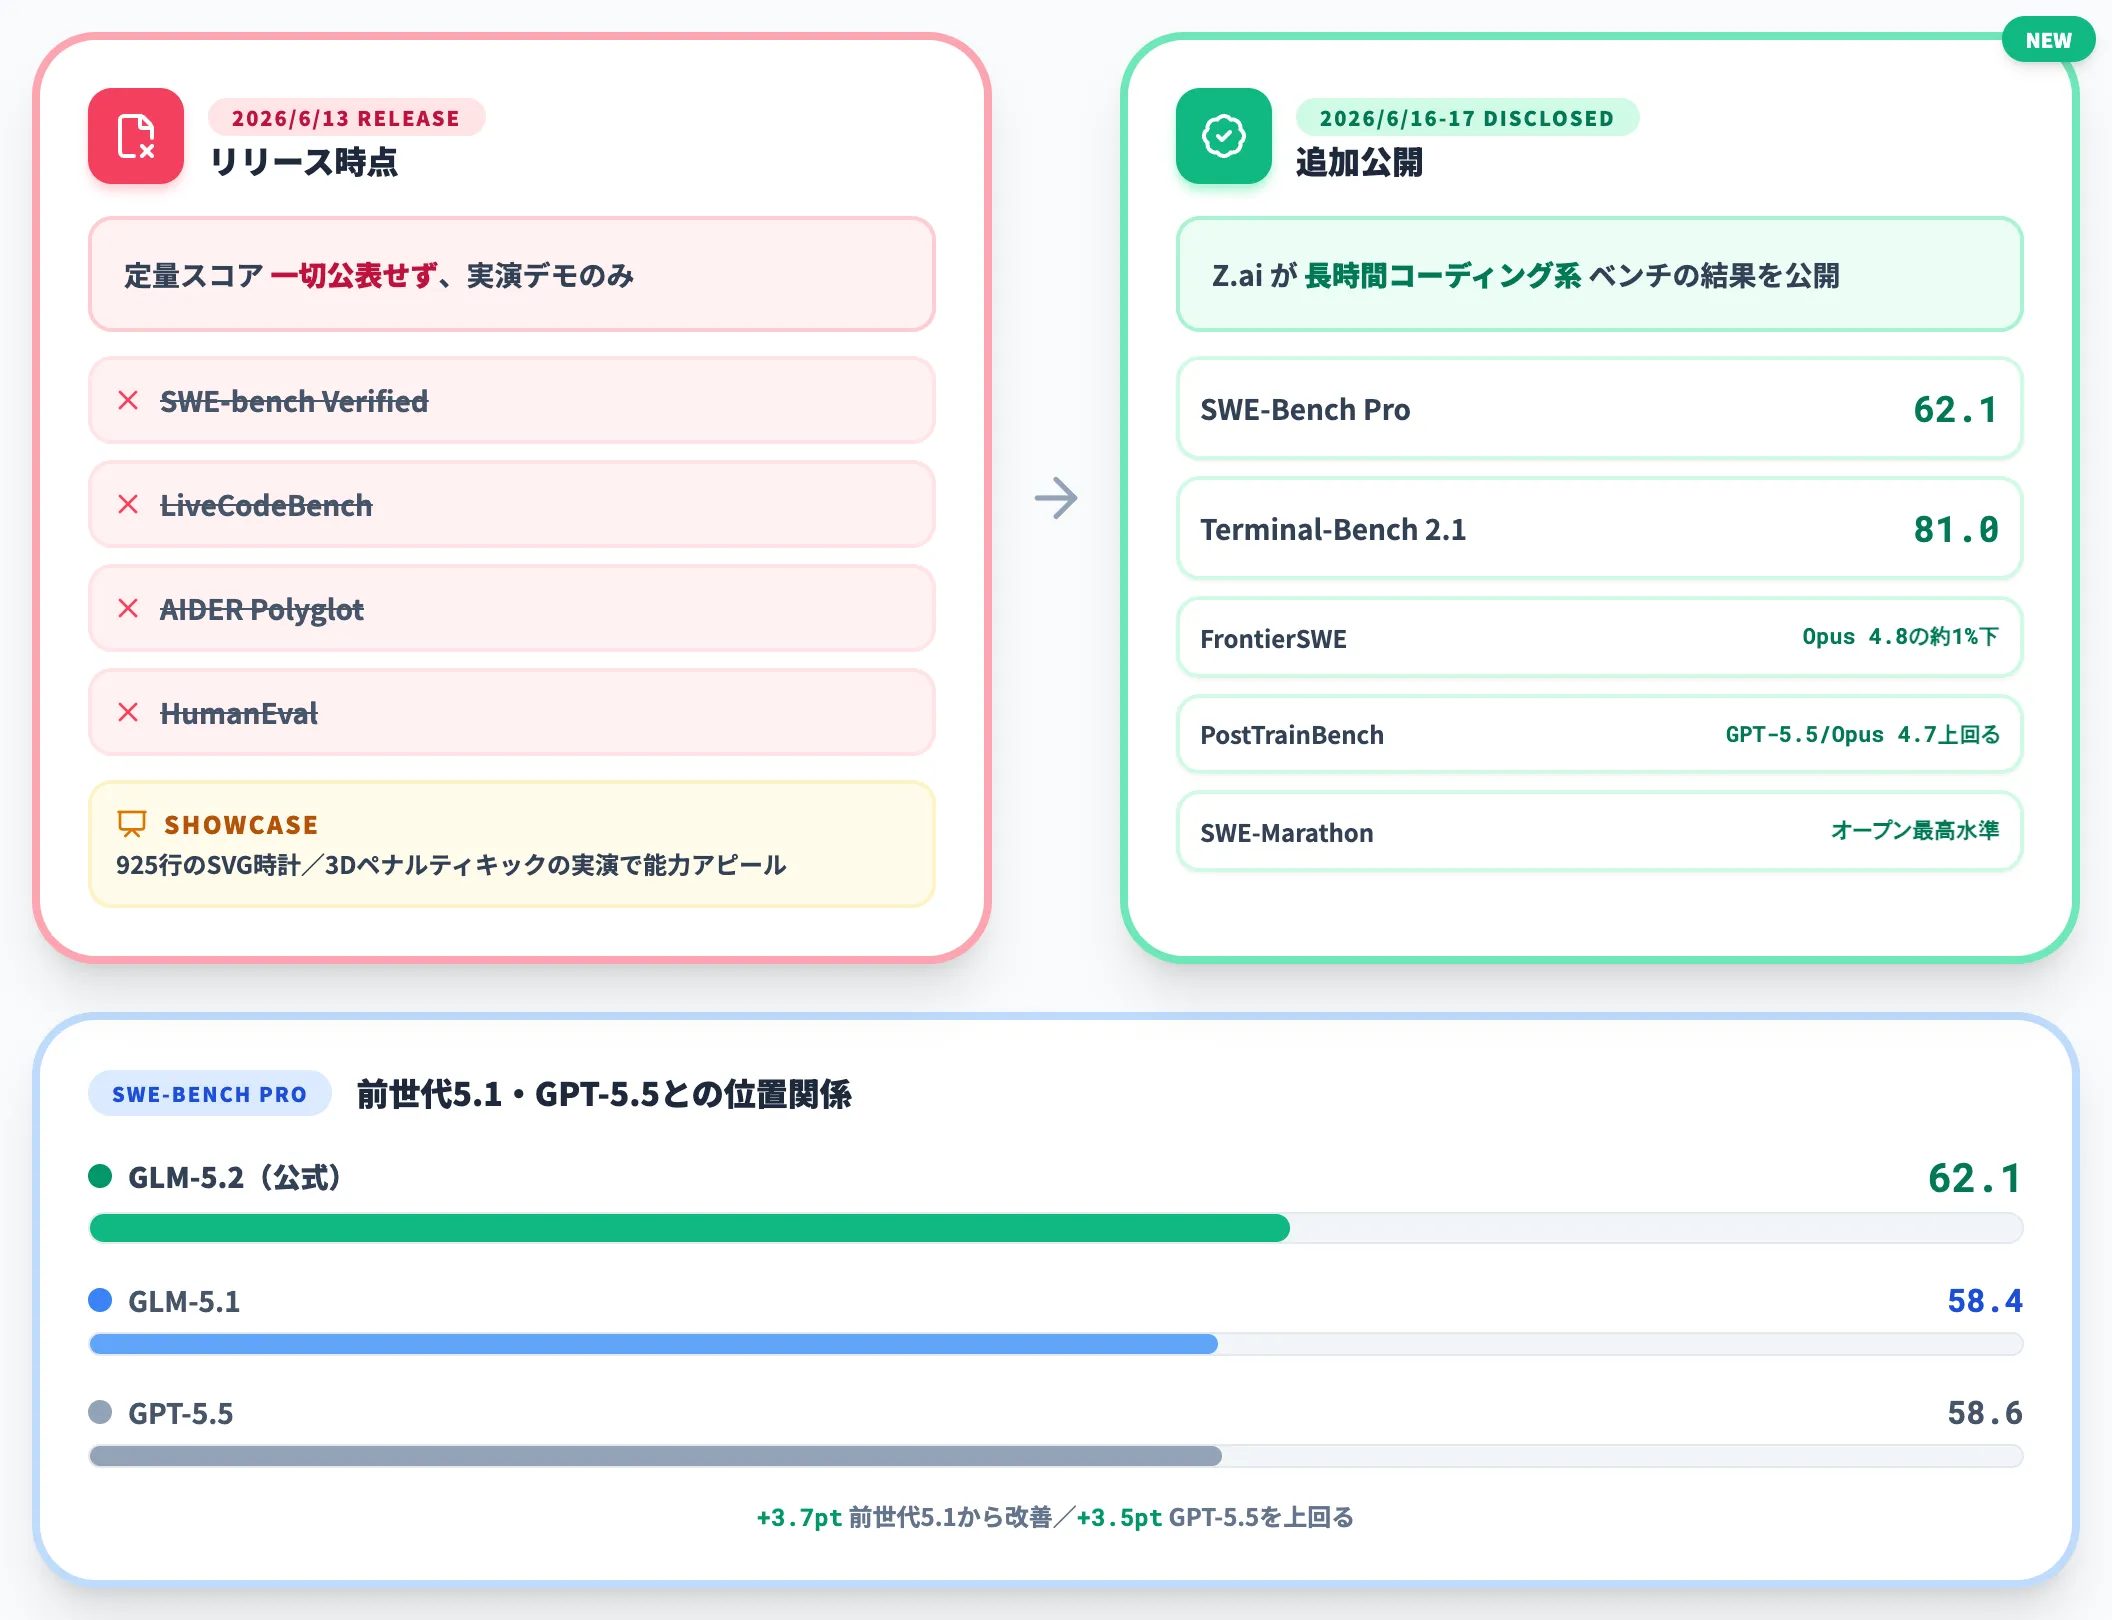Click the 62.1 score in the SWE-Bench Pro row
The image size is (2112, 1620).
pyautogui.click(x=1956, y=410)
